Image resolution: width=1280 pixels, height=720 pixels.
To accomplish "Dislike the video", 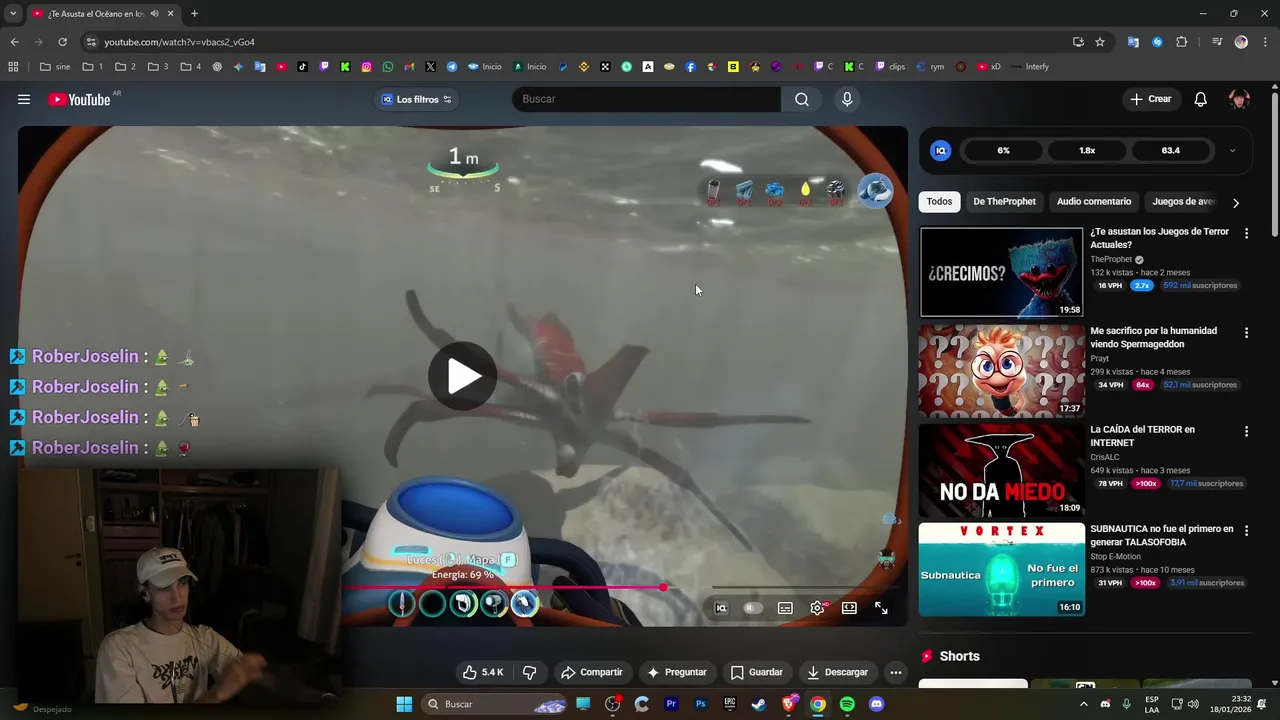I will [530, 672].
